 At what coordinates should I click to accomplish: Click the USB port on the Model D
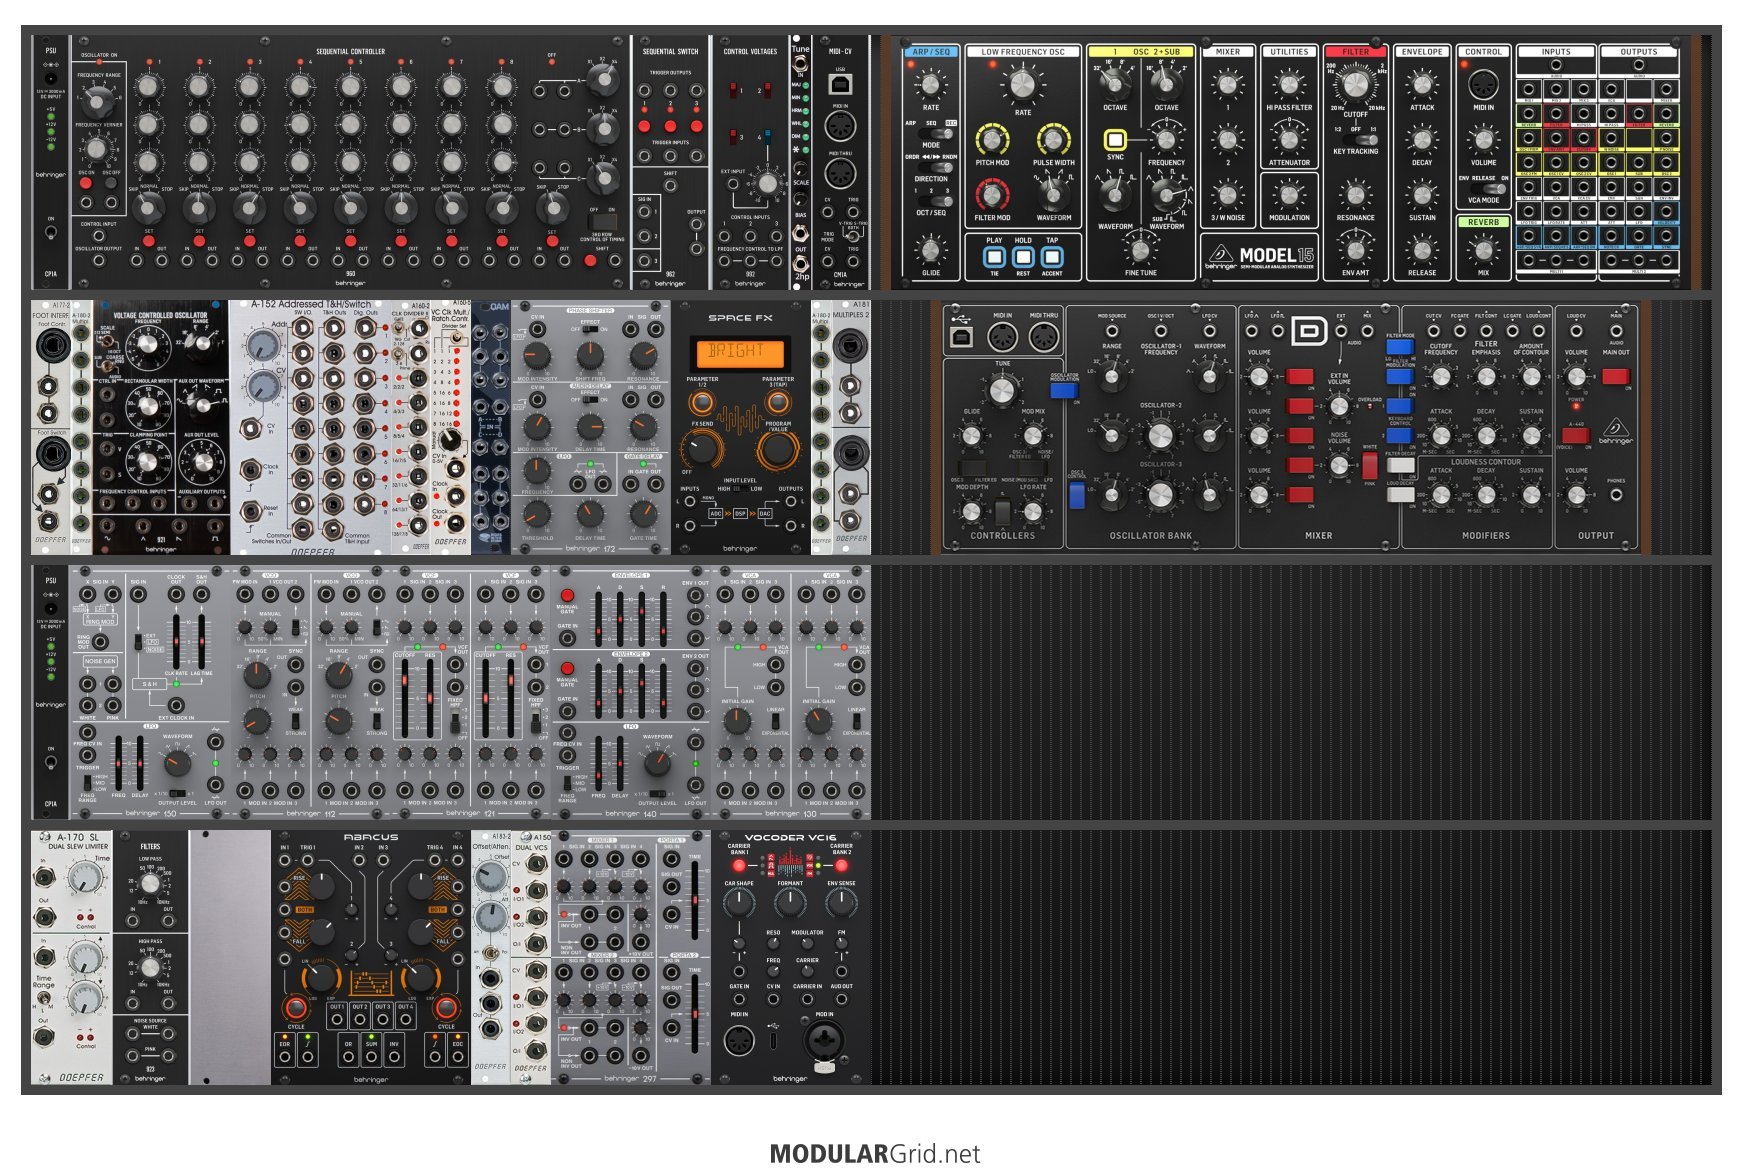[961, 338]
